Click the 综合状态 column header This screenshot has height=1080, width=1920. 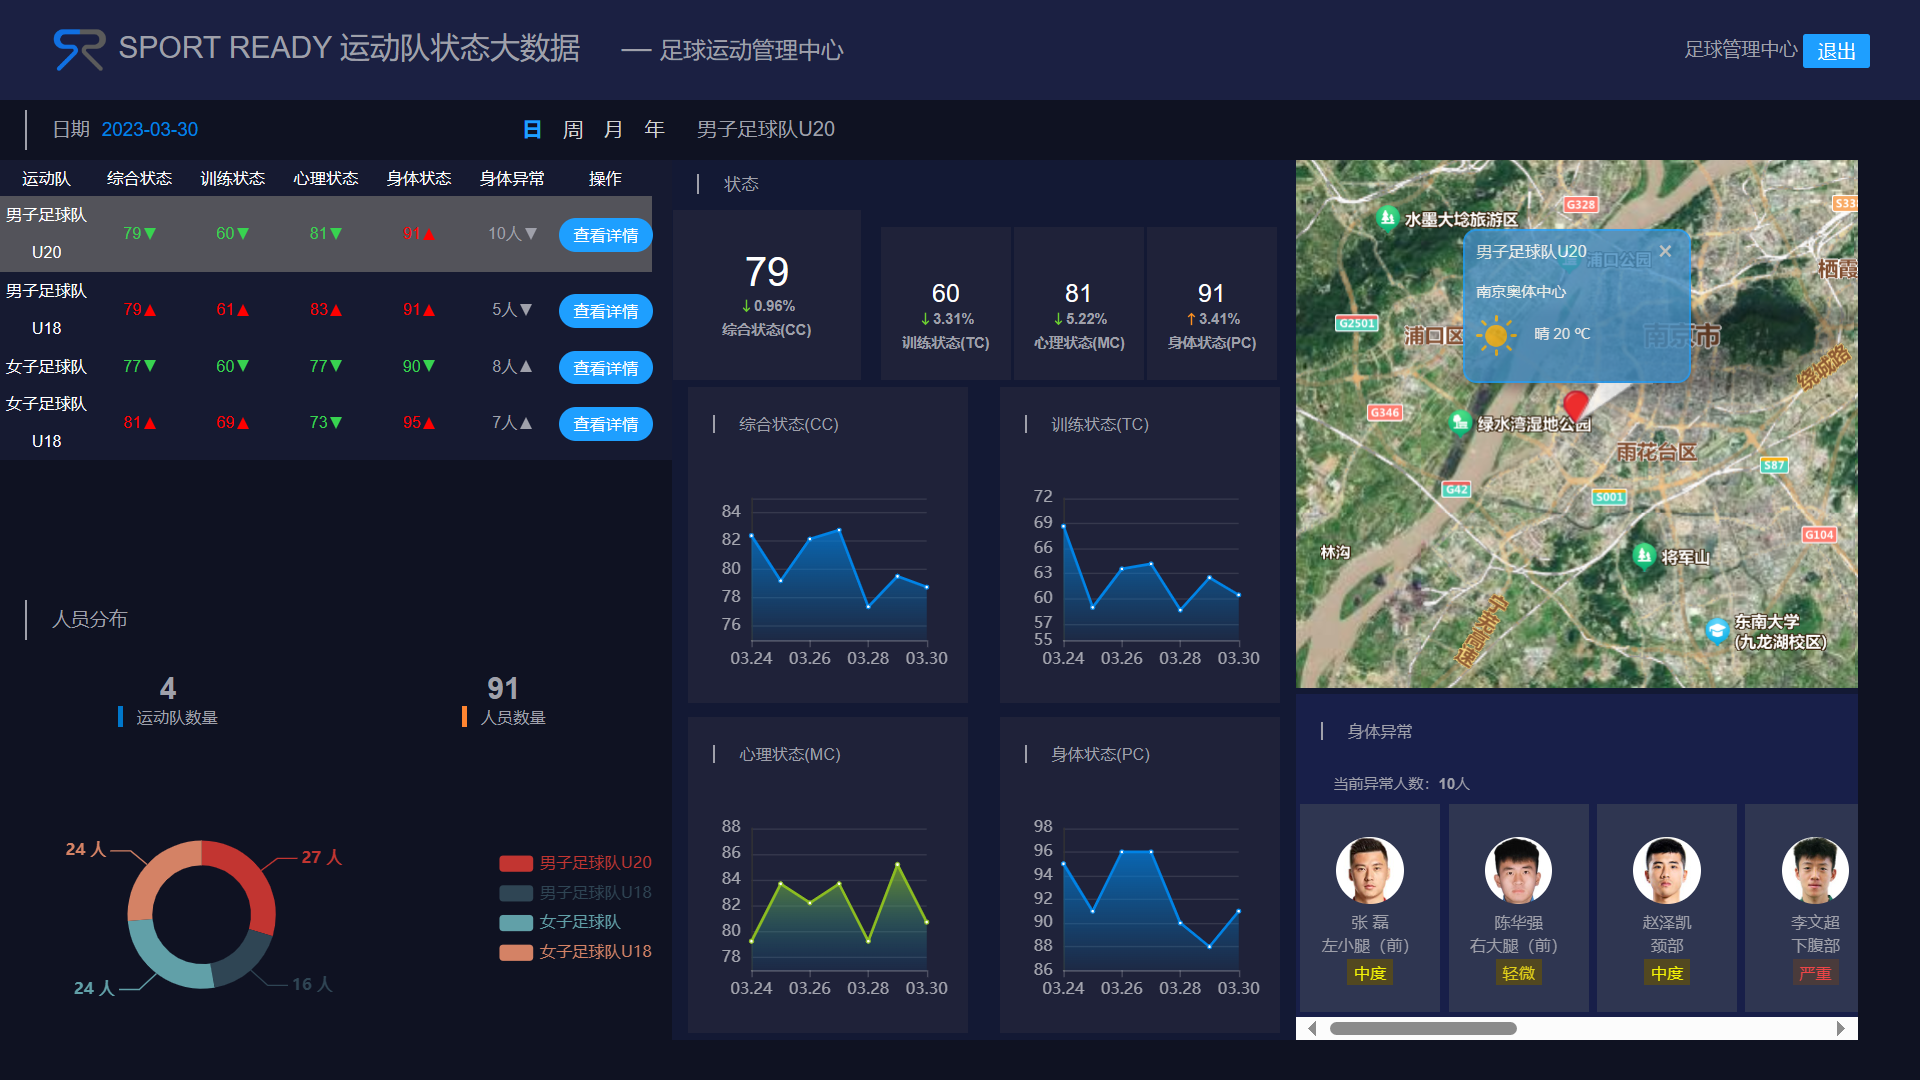tap(139, 179)
